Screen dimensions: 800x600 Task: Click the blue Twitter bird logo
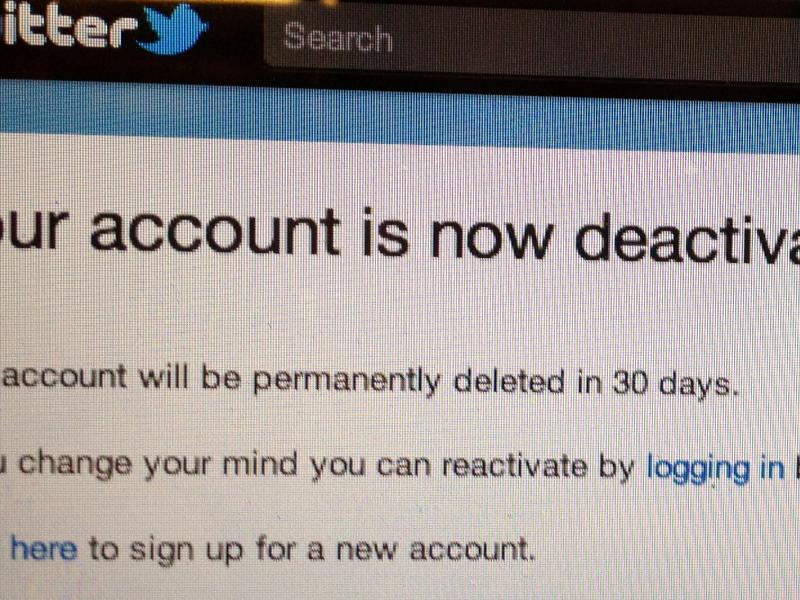pyautogui.click(x=172, y=29)
